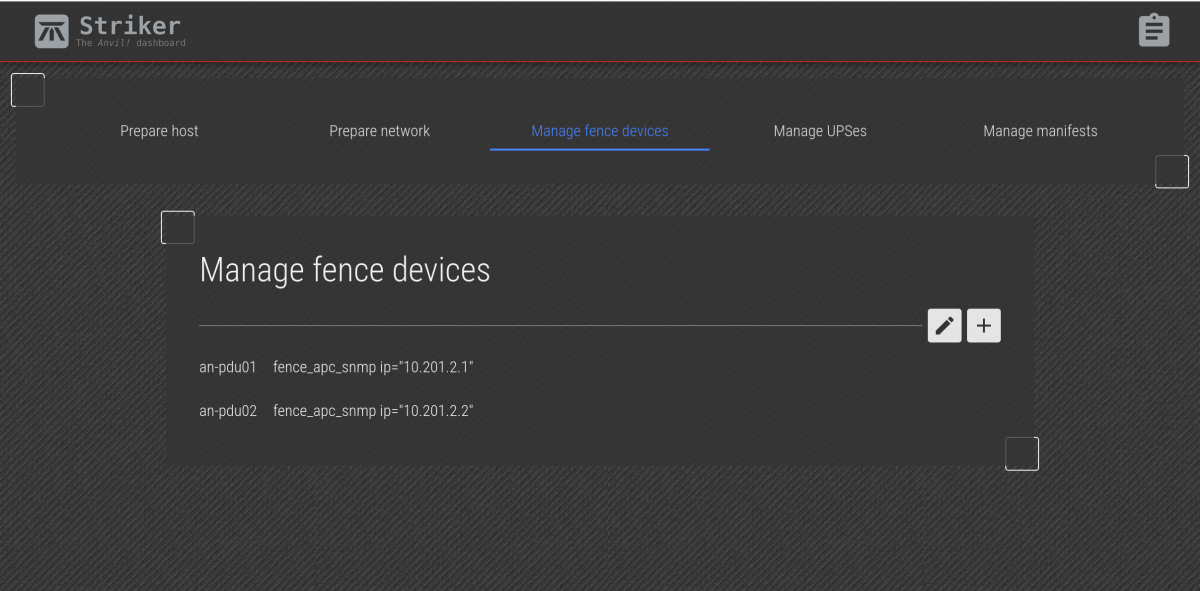Open the Prepare network tab
The height and width of the screenshot is (591, 1200).
tap(379, 131)
